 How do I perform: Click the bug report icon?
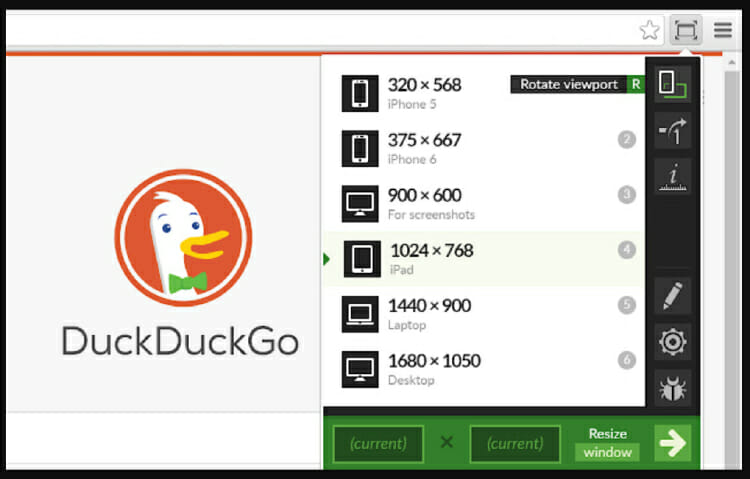pyautogui.click(x=673, y=388)
